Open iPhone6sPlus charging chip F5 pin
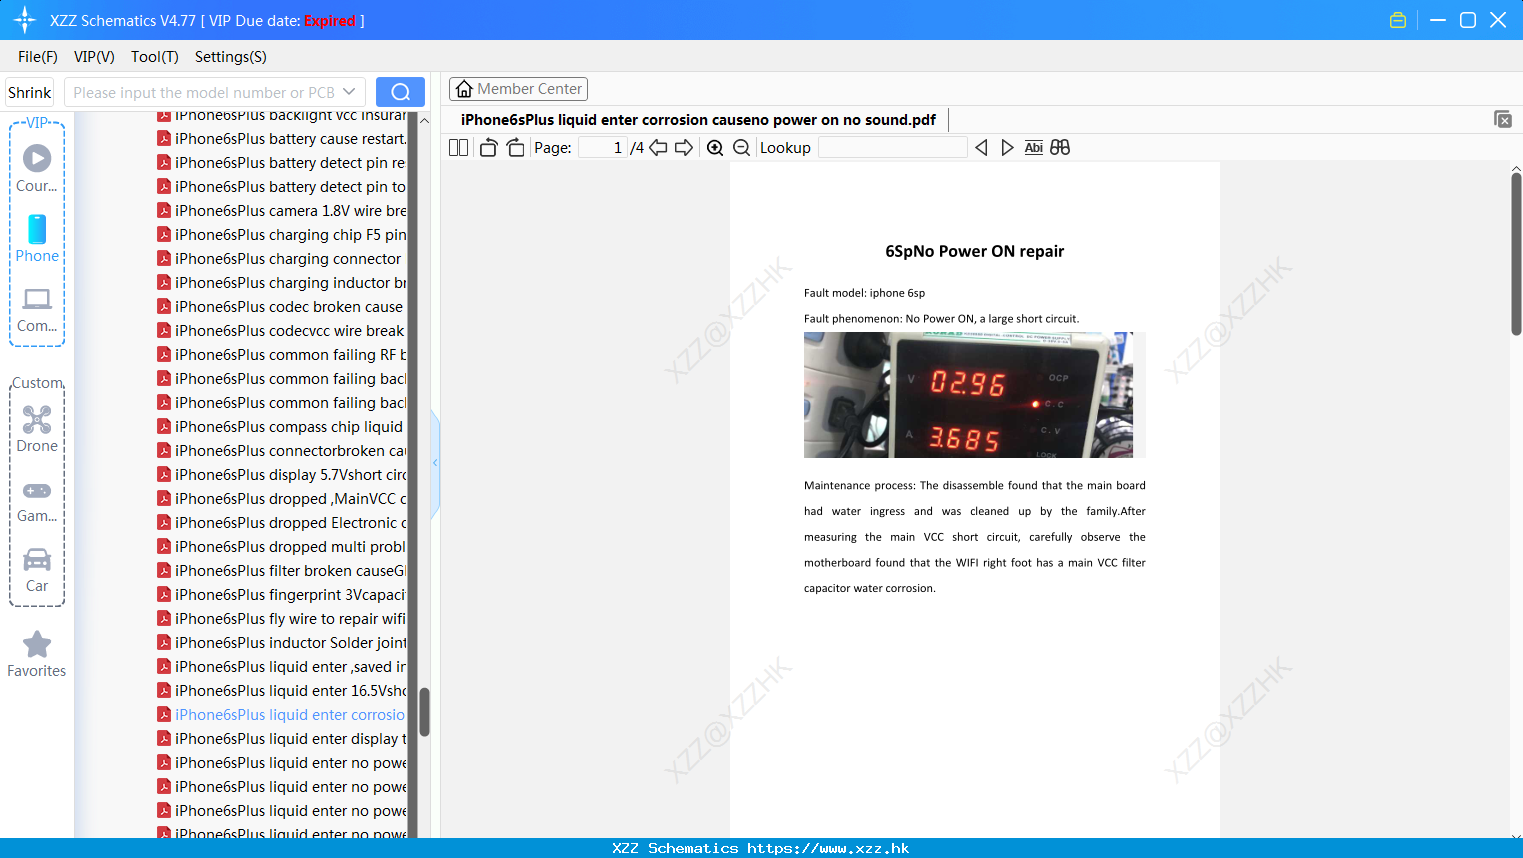The height and width of the screenshot is (858, 1523). click(281, 235)
